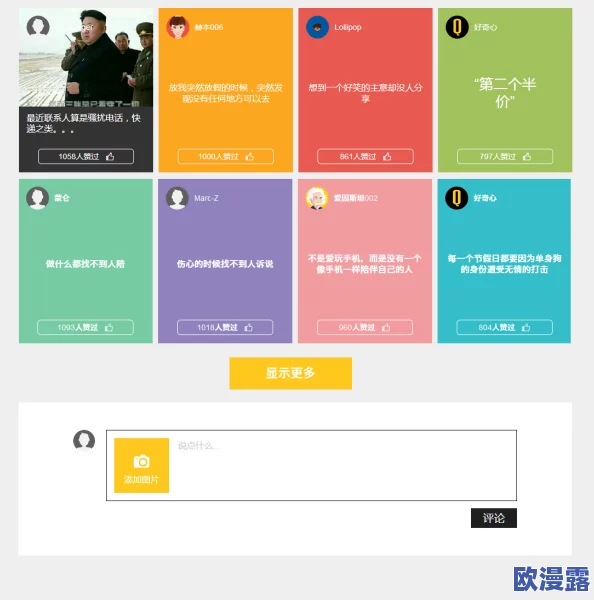Click the 960人赞过 like button

pyautogui.click(x=365, y=327)
